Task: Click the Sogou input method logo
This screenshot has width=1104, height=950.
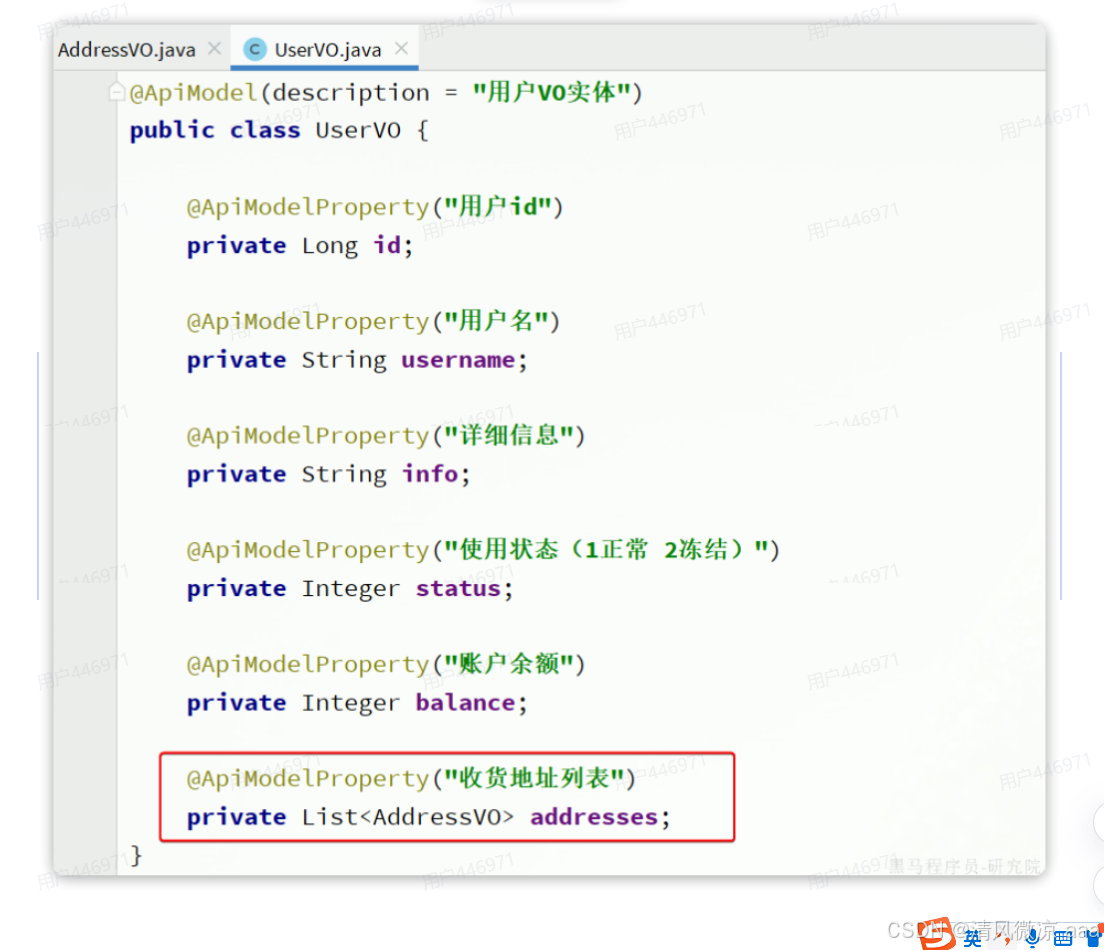Action: [x=937, y=934]
